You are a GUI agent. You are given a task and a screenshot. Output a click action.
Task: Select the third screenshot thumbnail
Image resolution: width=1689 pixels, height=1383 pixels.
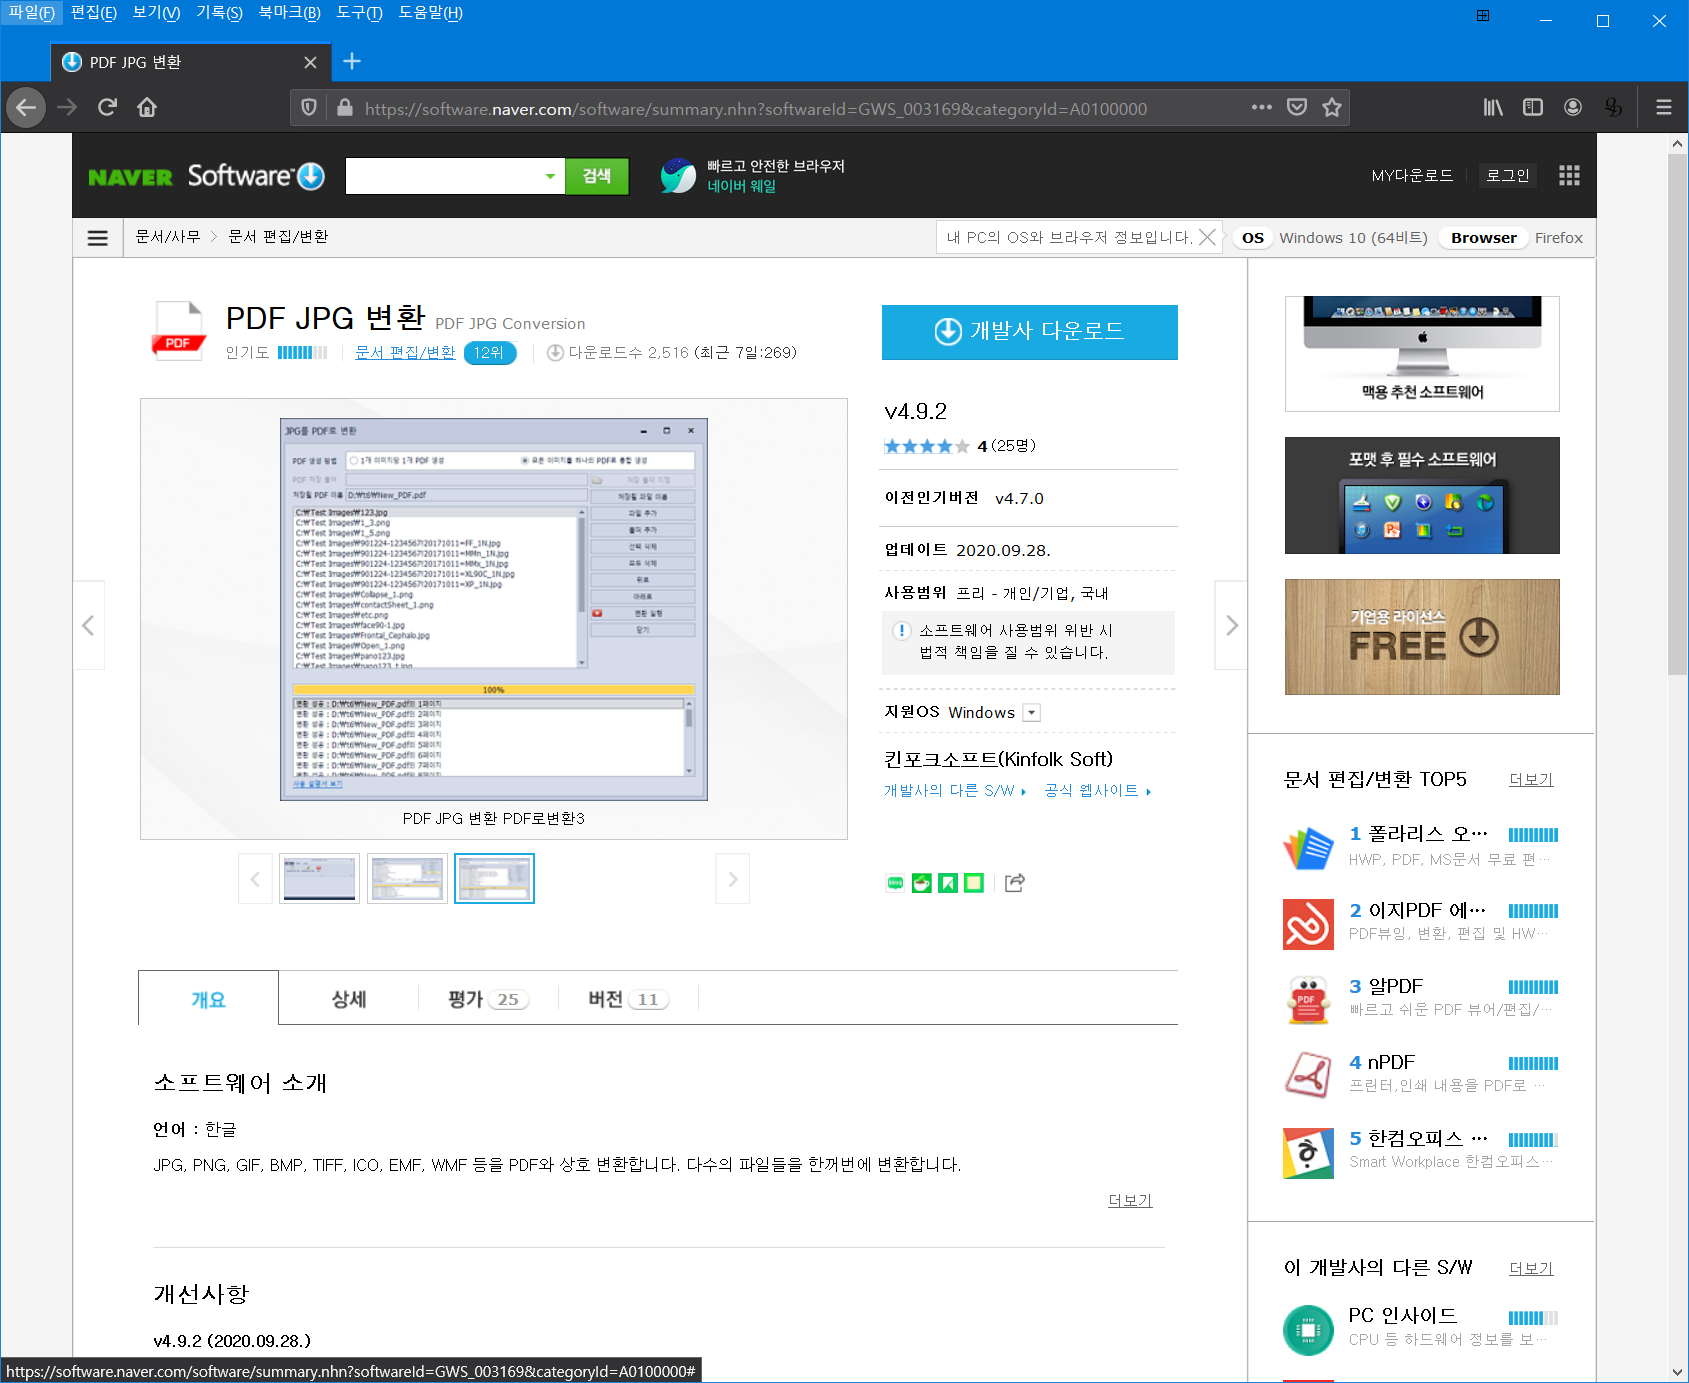coord(494,879)
